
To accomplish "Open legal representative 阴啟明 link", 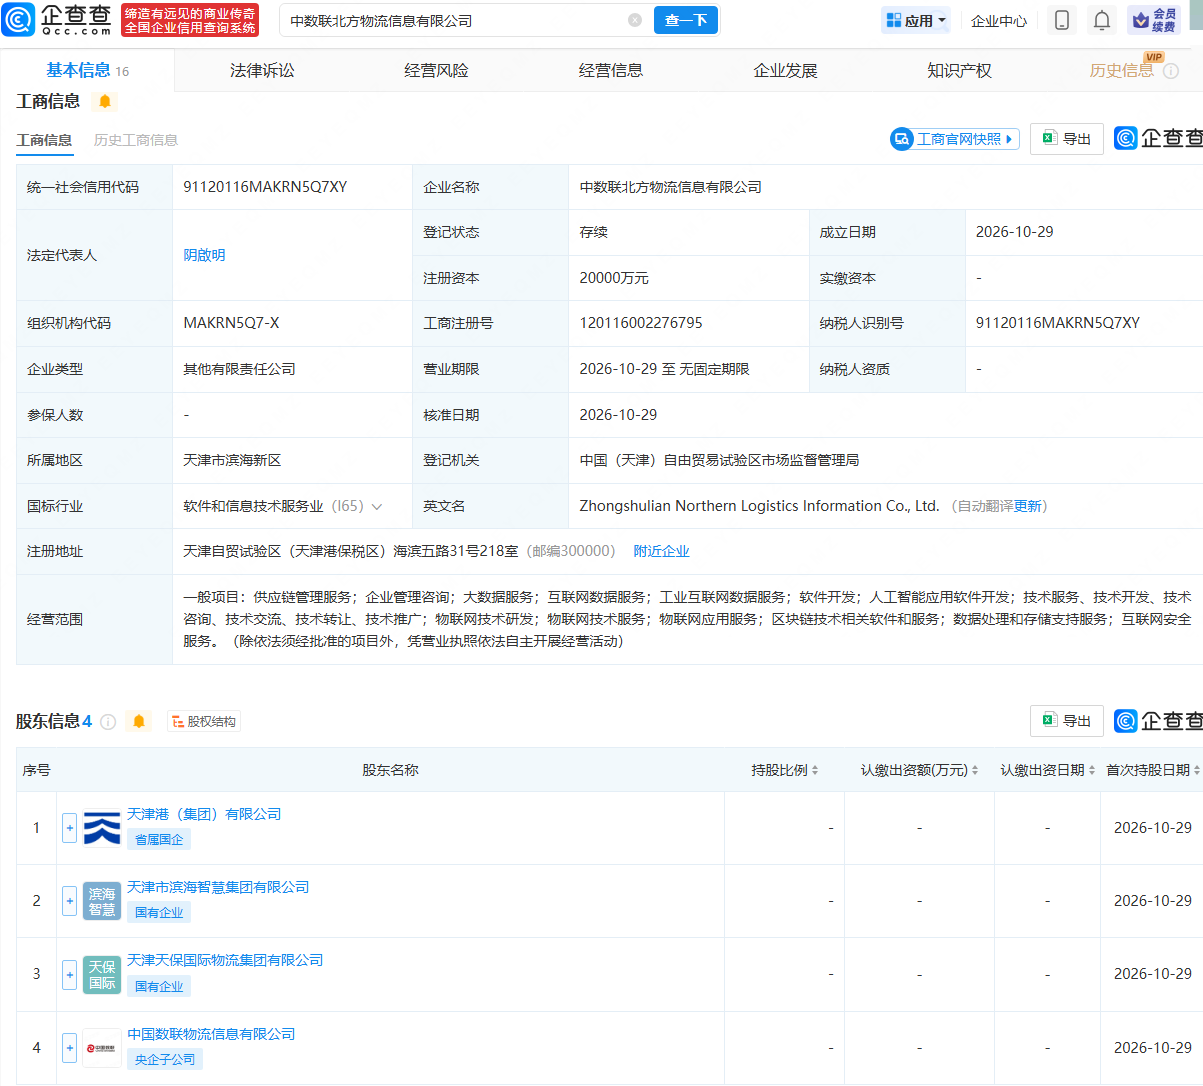I will (204, 255).
